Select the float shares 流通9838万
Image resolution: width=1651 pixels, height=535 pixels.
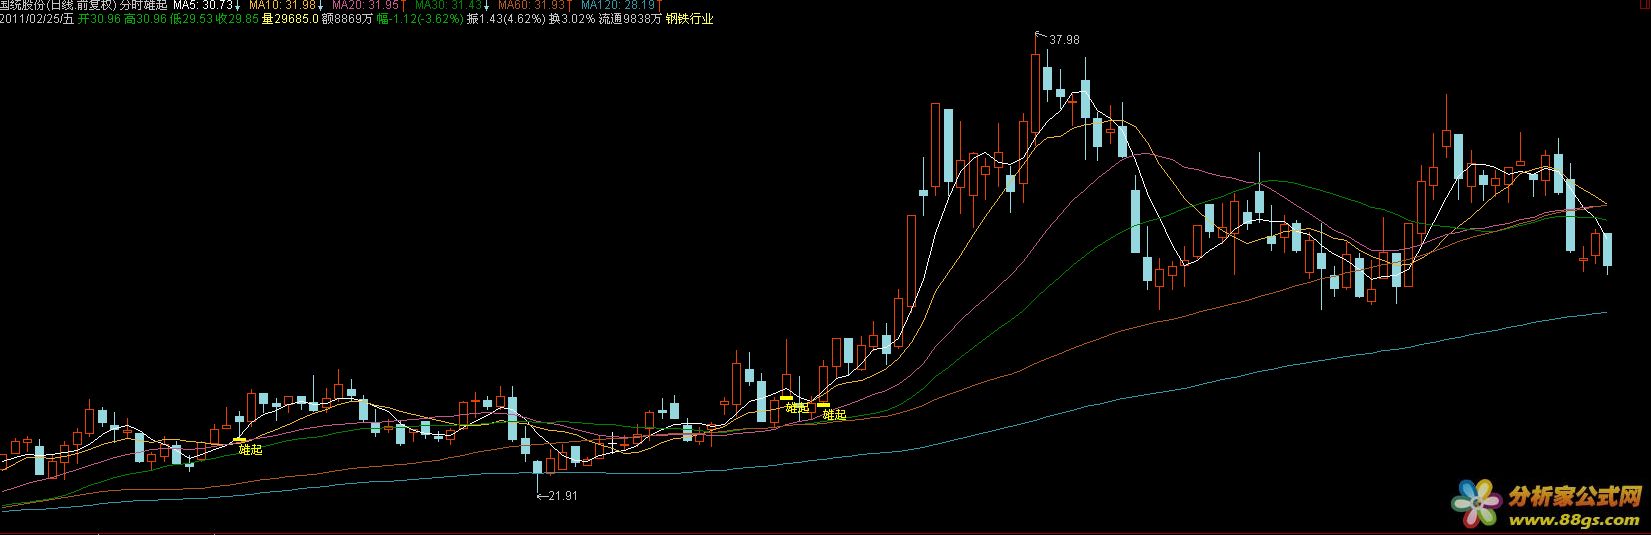click(x=630, y=19)
